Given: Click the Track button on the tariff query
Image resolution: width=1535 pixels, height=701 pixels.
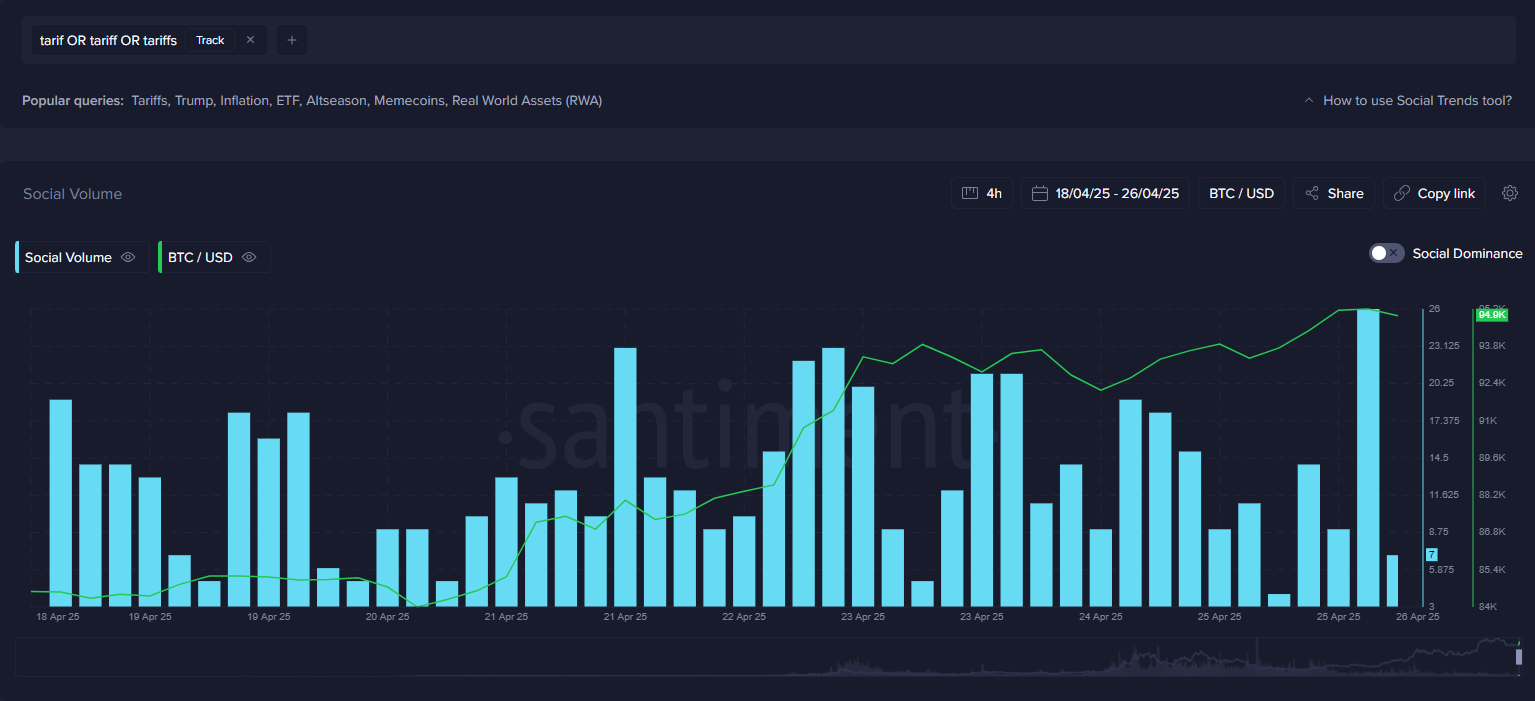Looking at the screenshot, I should pos(209,40).
